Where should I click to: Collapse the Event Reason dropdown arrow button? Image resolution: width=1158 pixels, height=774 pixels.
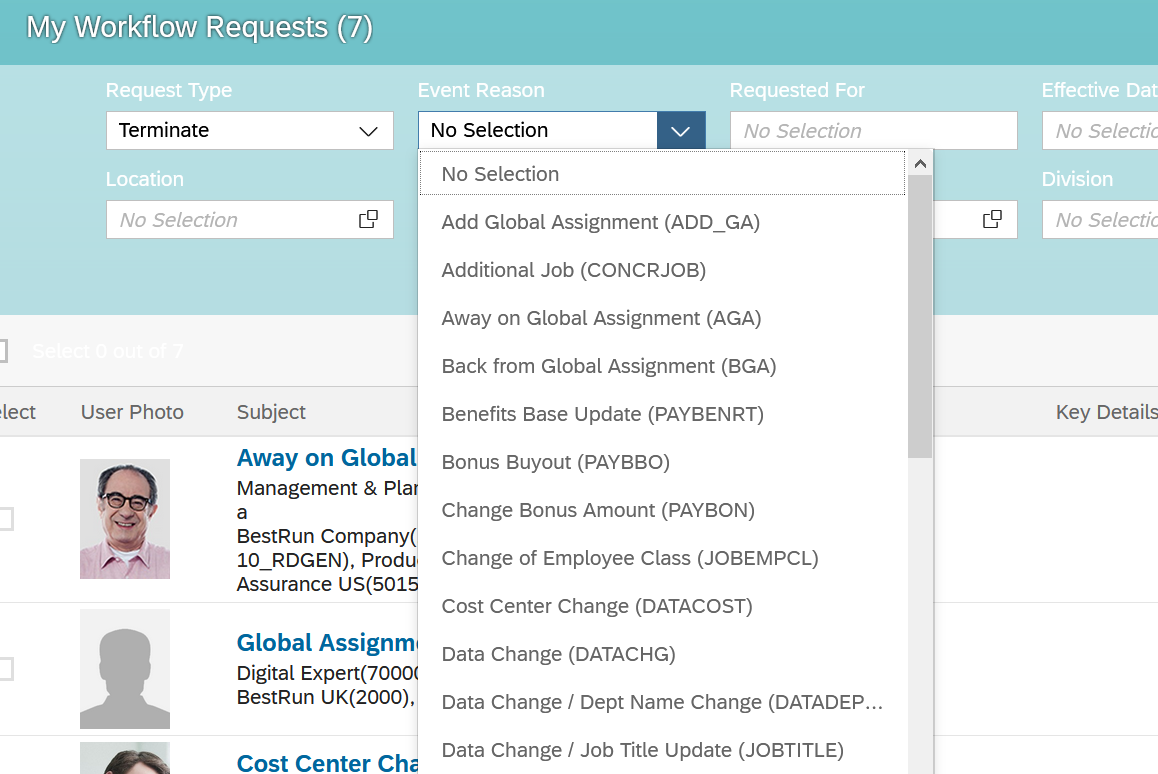[681, 131]
